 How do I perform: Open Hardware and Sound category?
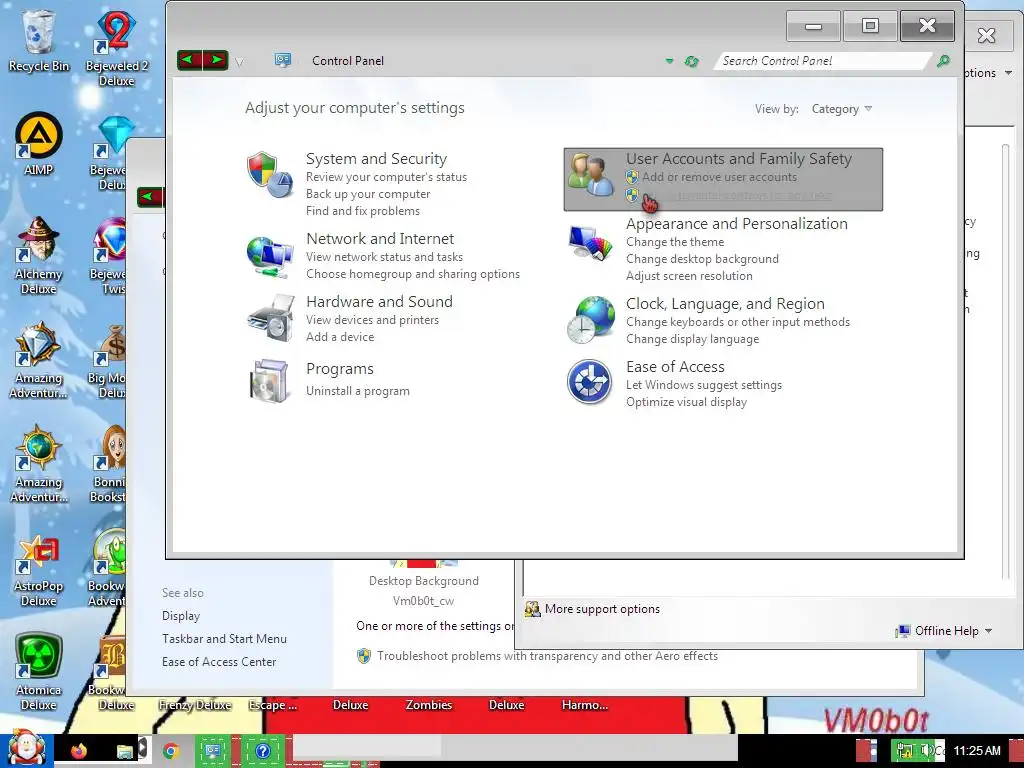(379, 302)
